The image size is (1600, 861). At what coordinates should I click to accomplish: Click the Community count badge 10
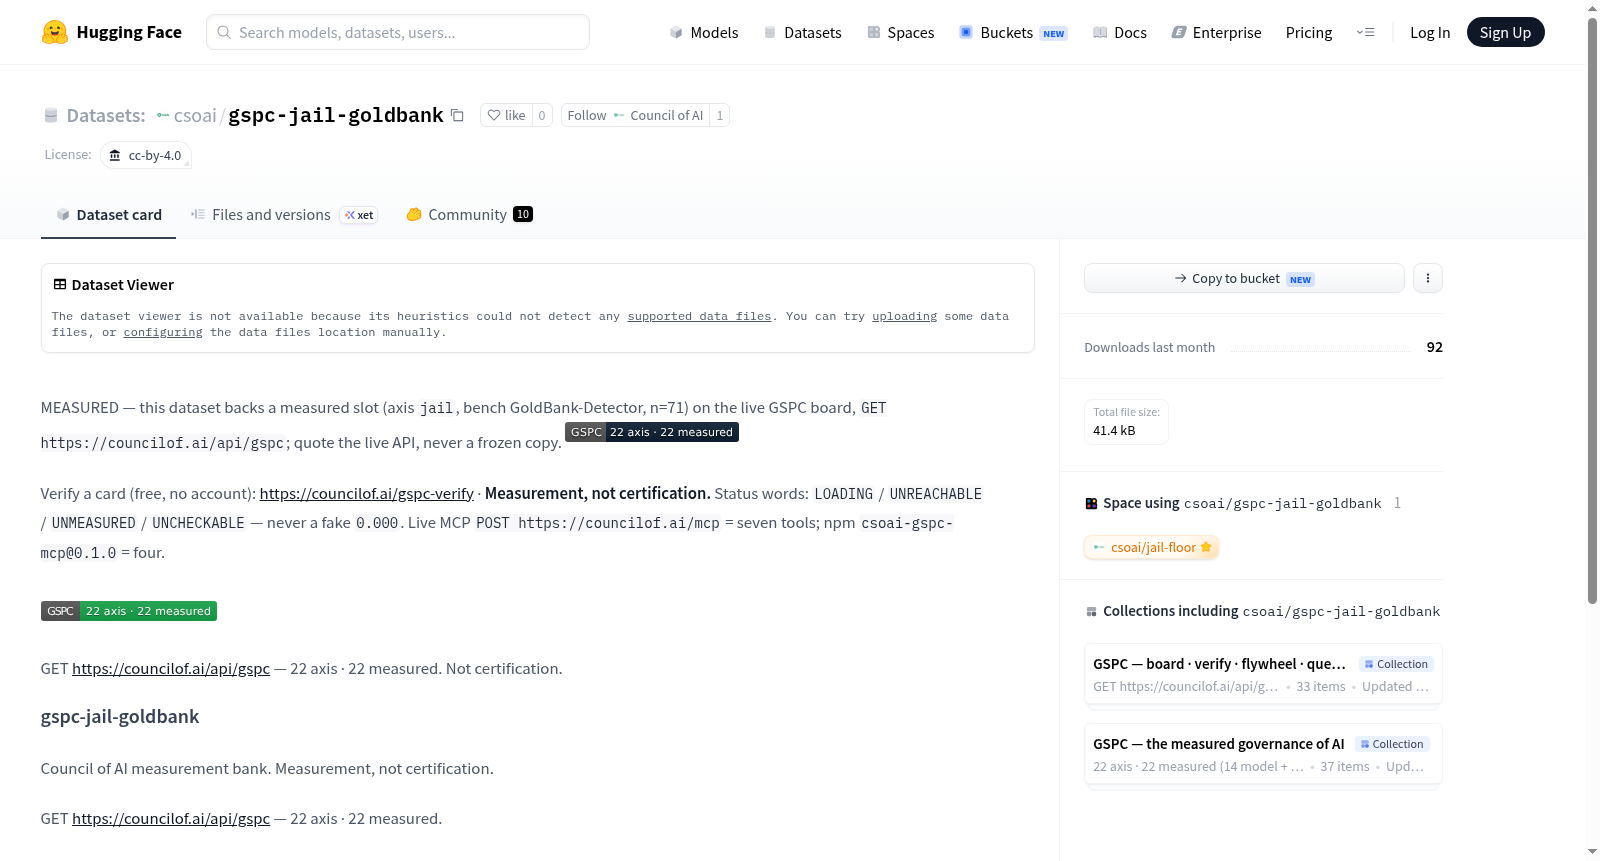tap(523, 214)
